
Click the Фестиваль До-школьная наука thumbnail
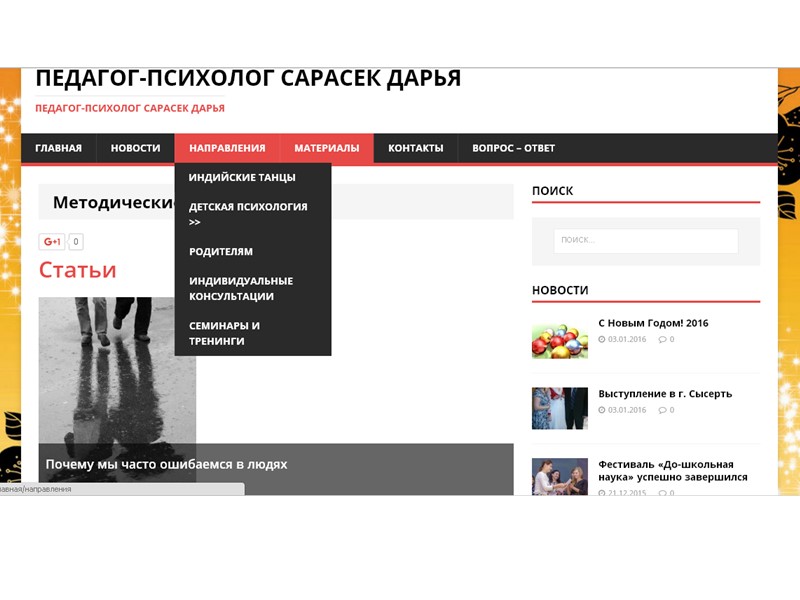tap(560, 477)
